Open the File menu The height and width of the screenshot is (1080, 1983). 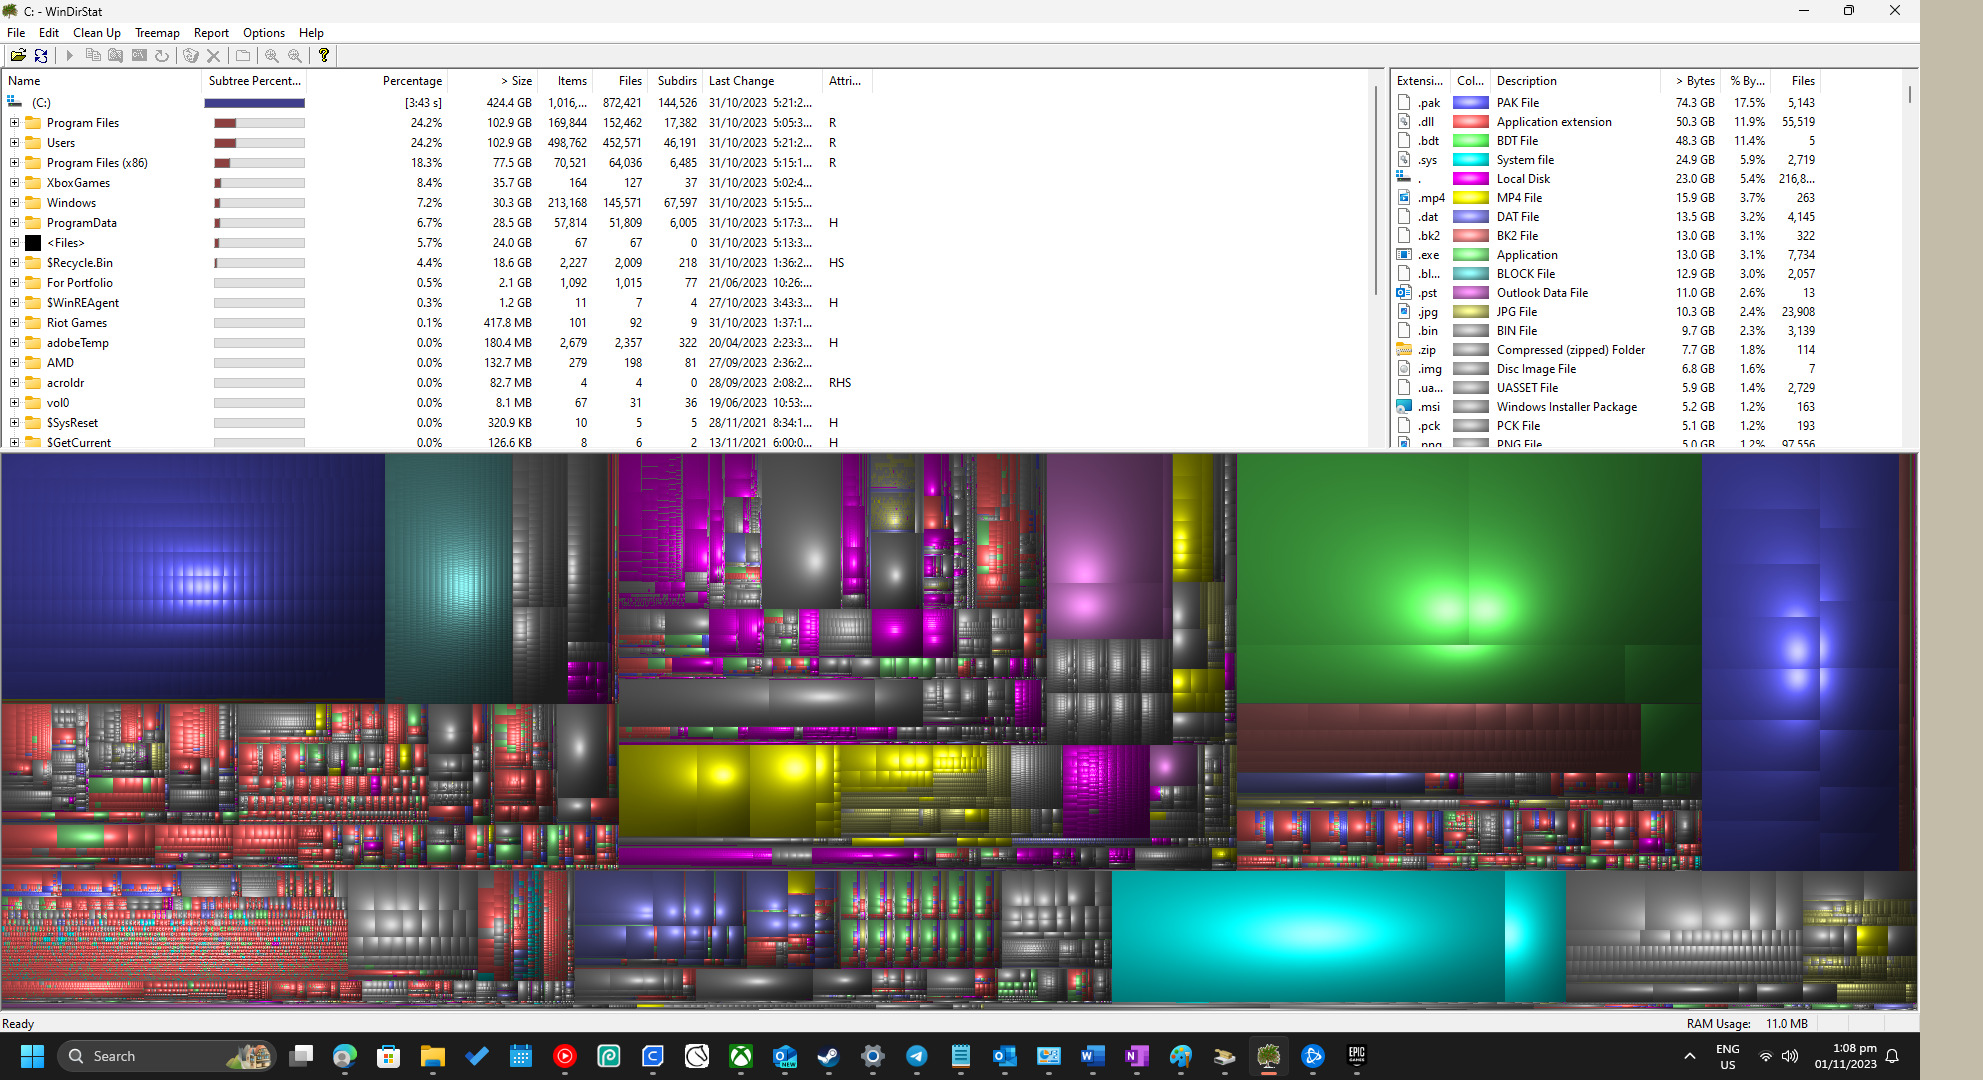(x=16, y=33)
